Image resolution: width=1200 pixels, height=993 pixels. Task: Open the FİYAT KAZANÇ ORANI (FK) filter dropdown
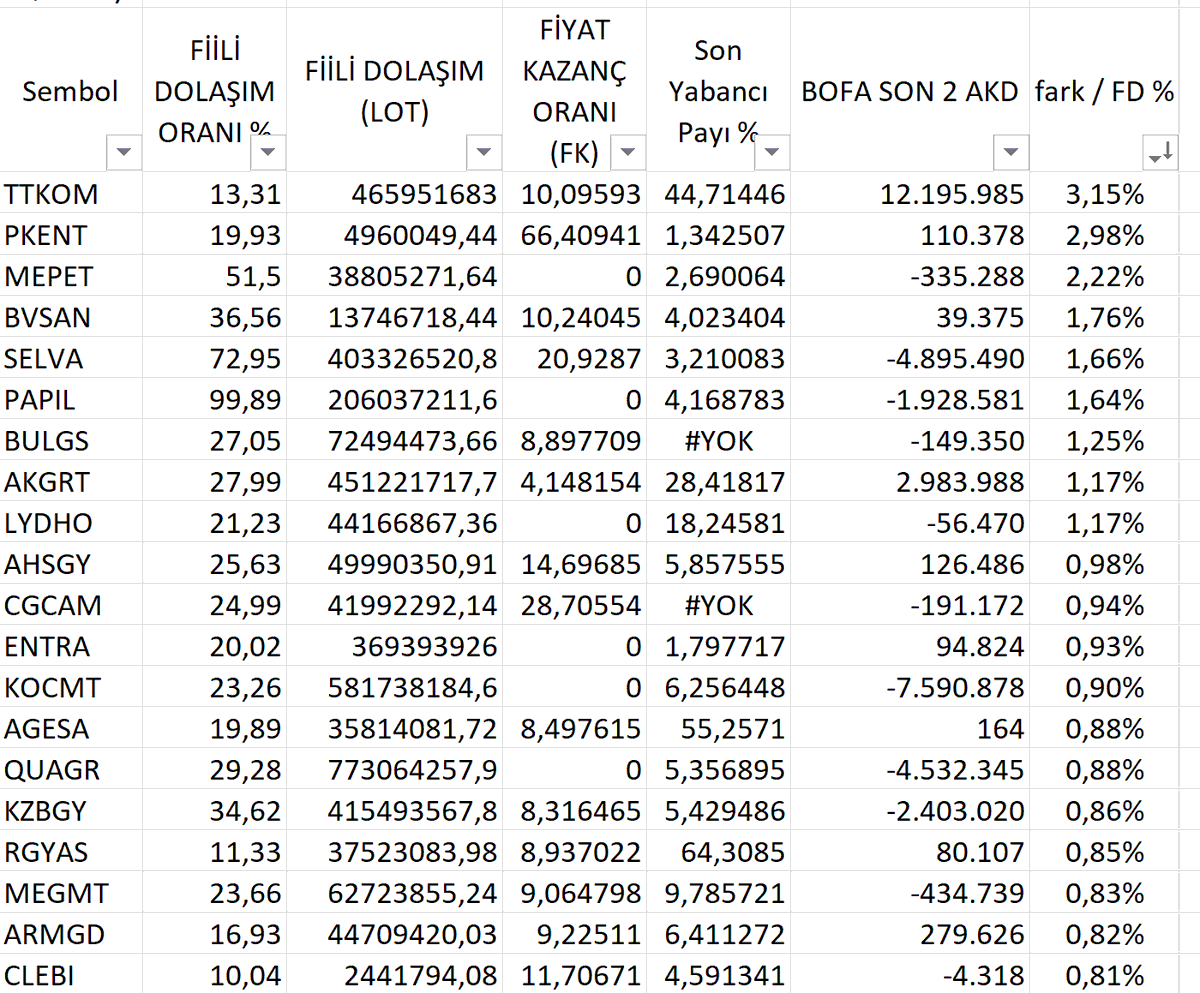pyautogui.click(x=628, y=152)
